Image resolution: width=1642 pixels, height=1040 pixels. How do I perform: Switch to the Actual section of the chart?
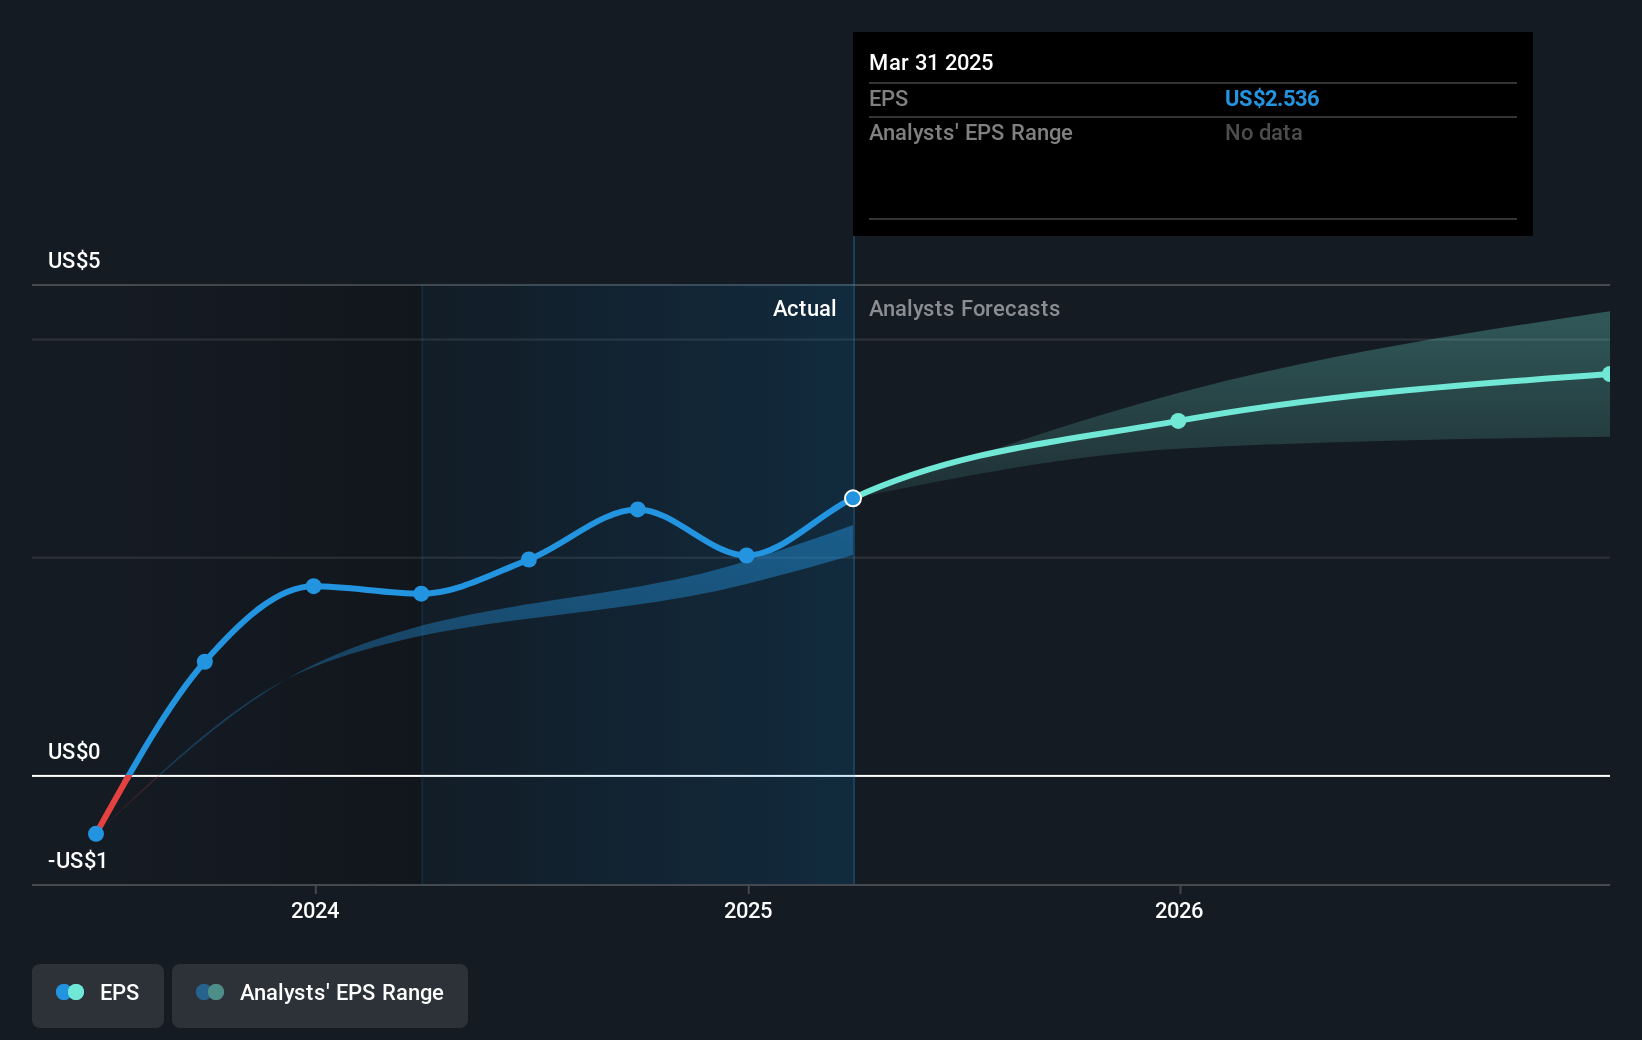click(x=804, y=308)
